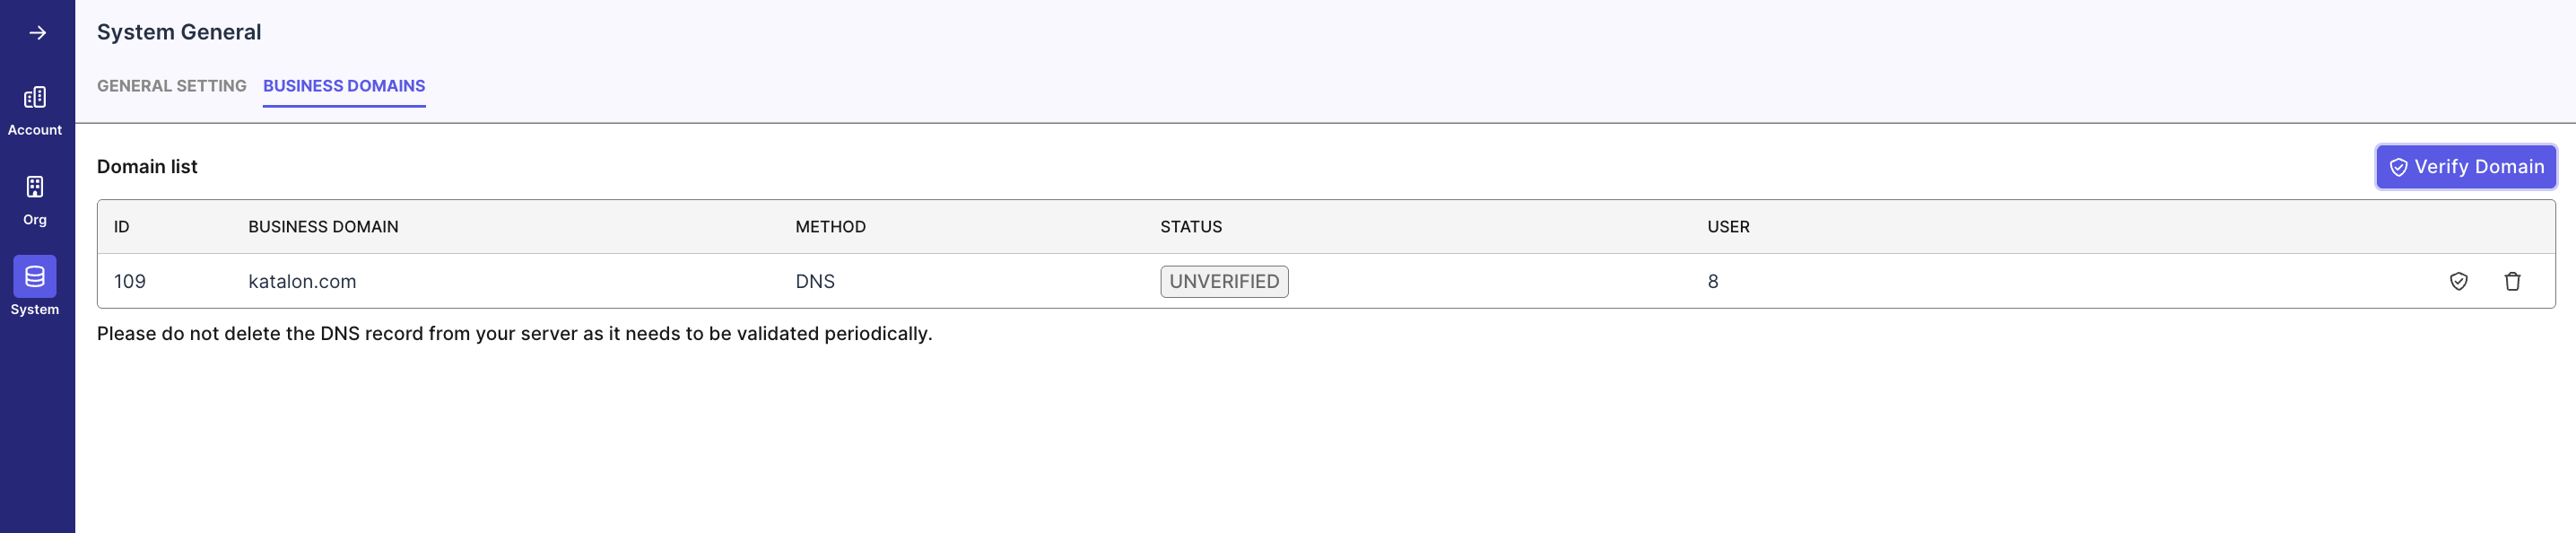Click the verify shield icon for katalon.com
The height and width of the screenshot is (533, 2576).
coord(2461,281)
